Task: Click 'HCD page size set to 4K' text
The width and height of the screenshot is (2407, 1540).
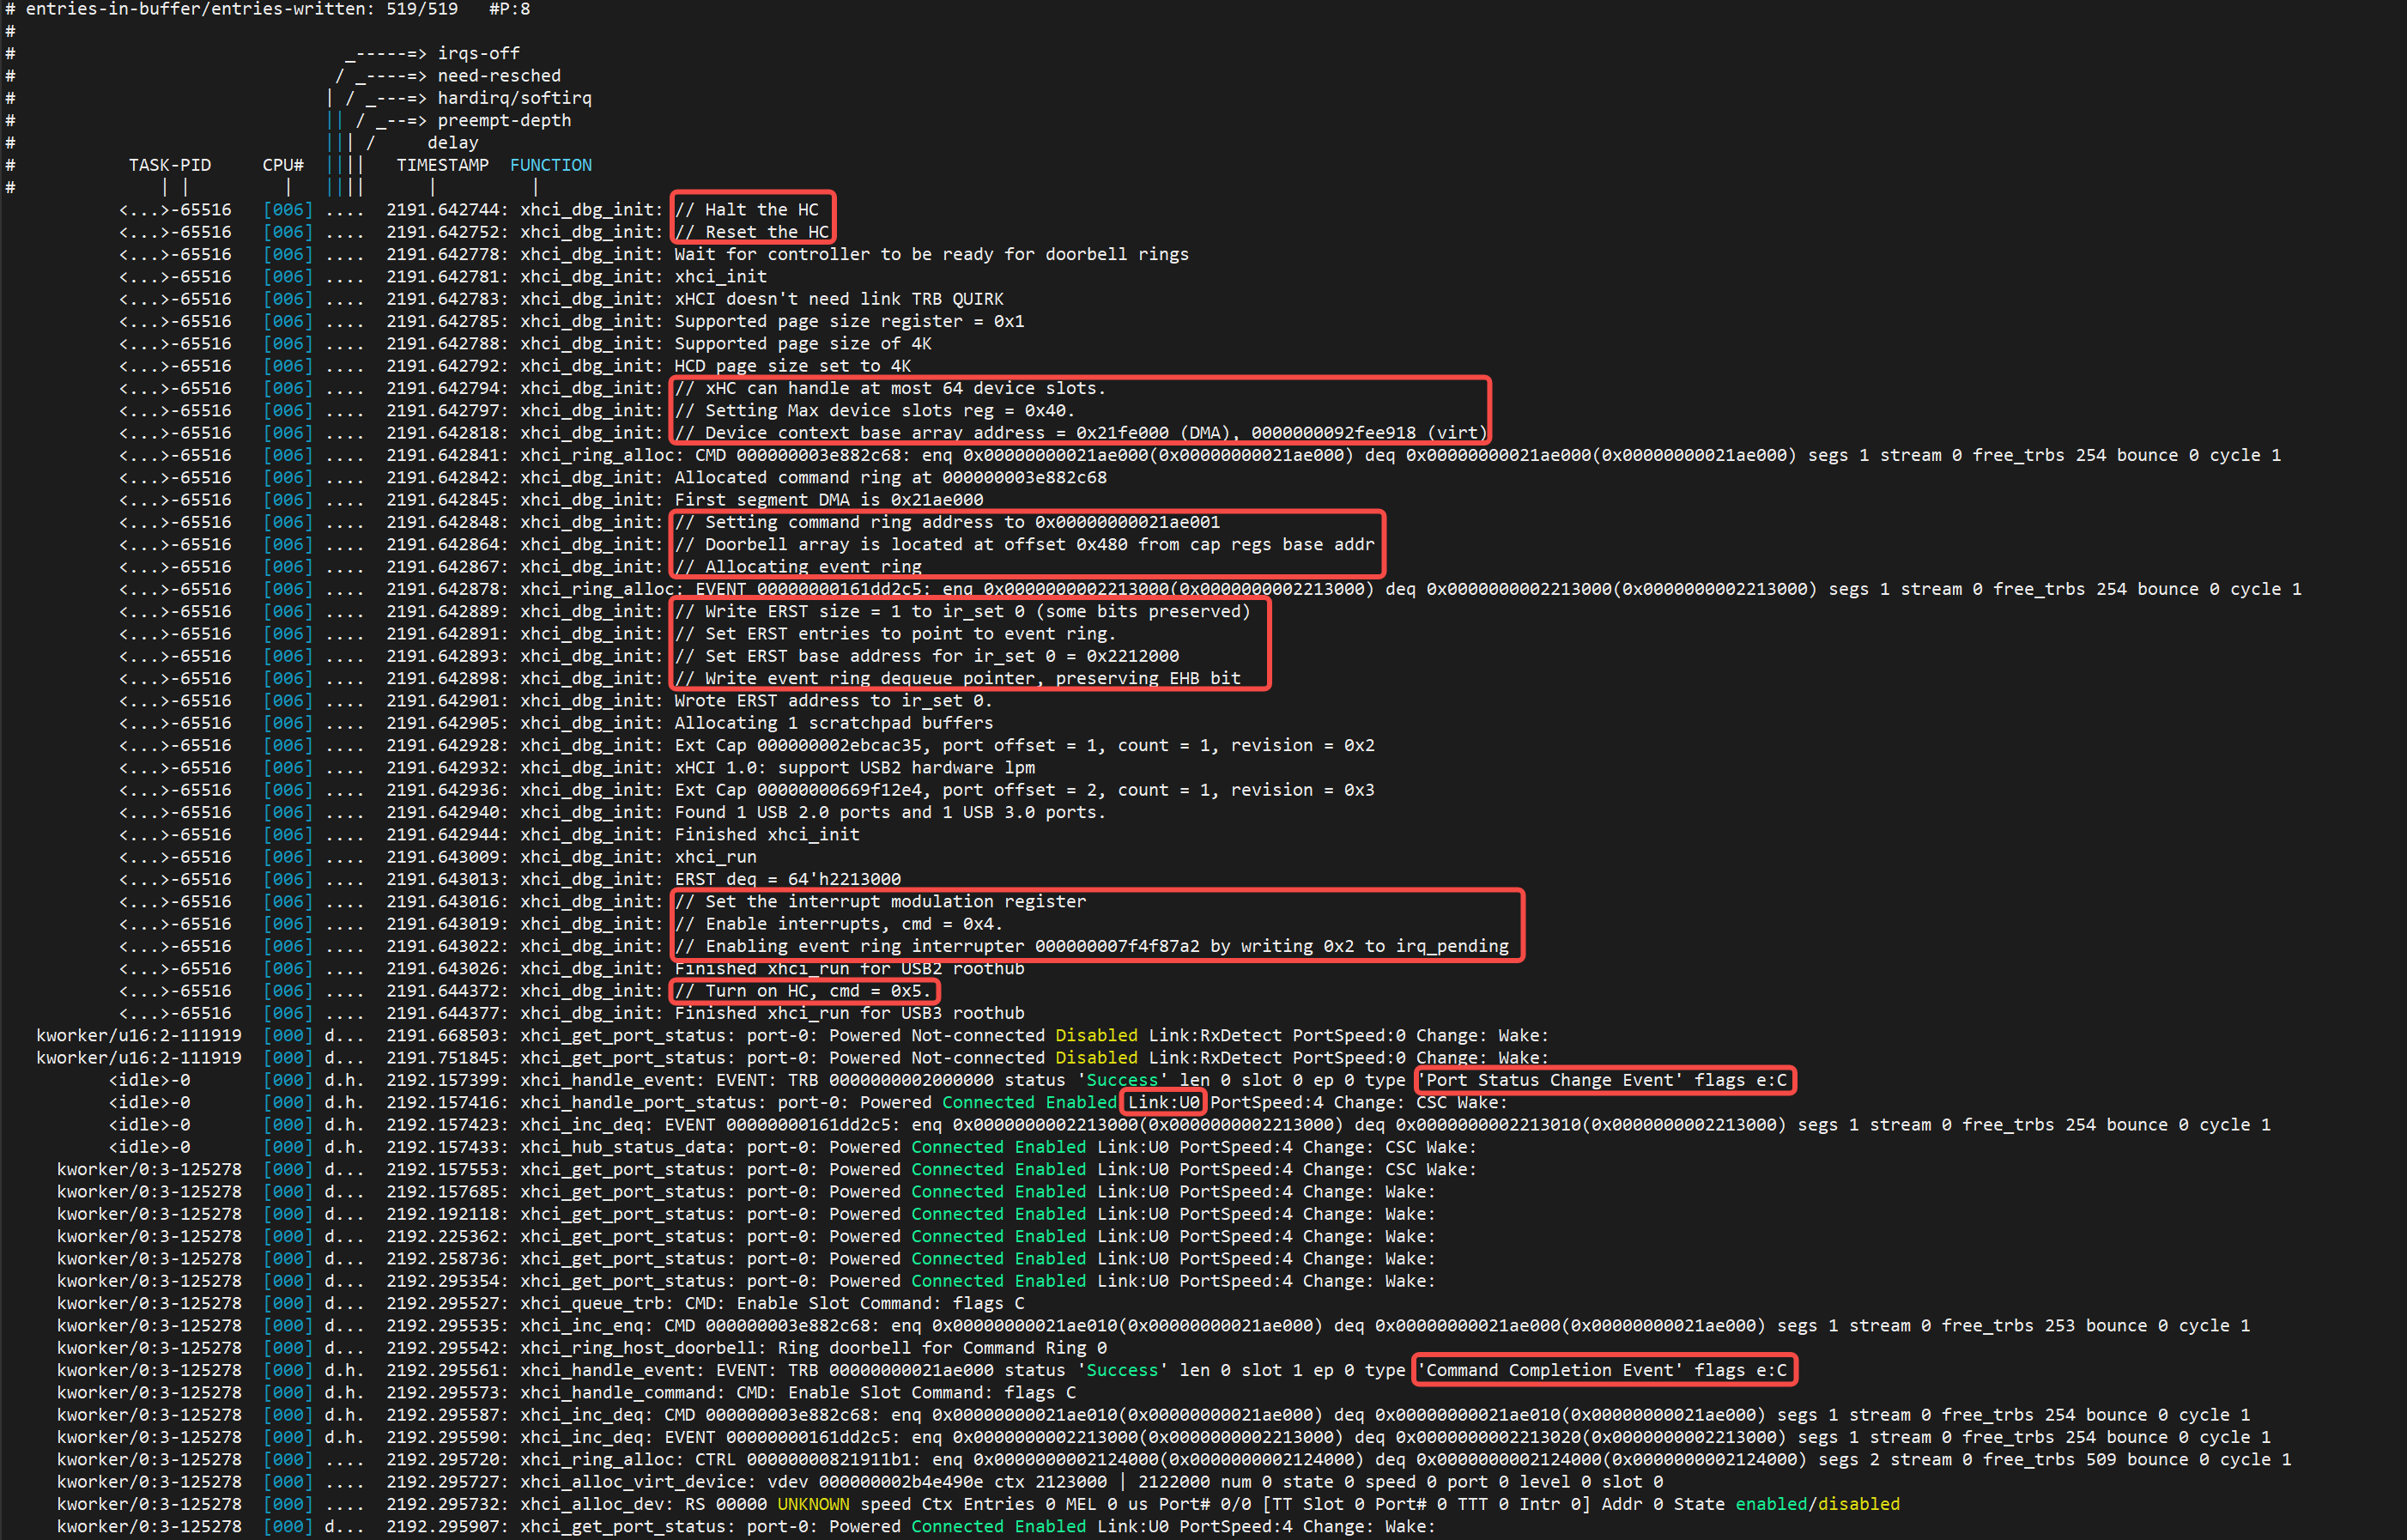Action: (x=792, y=366)
